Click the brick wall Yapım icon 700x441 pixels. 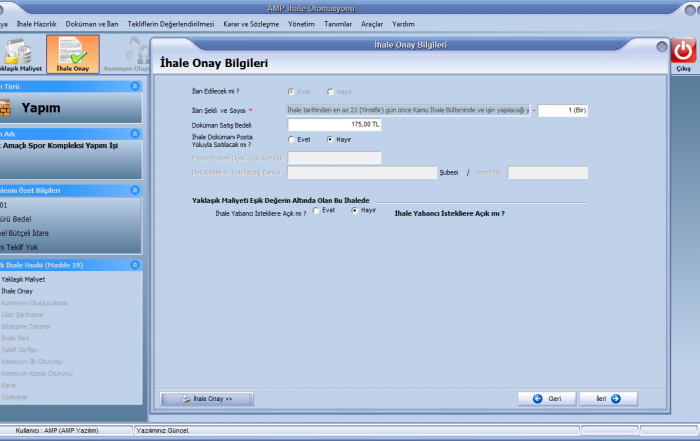coord(5,107)
